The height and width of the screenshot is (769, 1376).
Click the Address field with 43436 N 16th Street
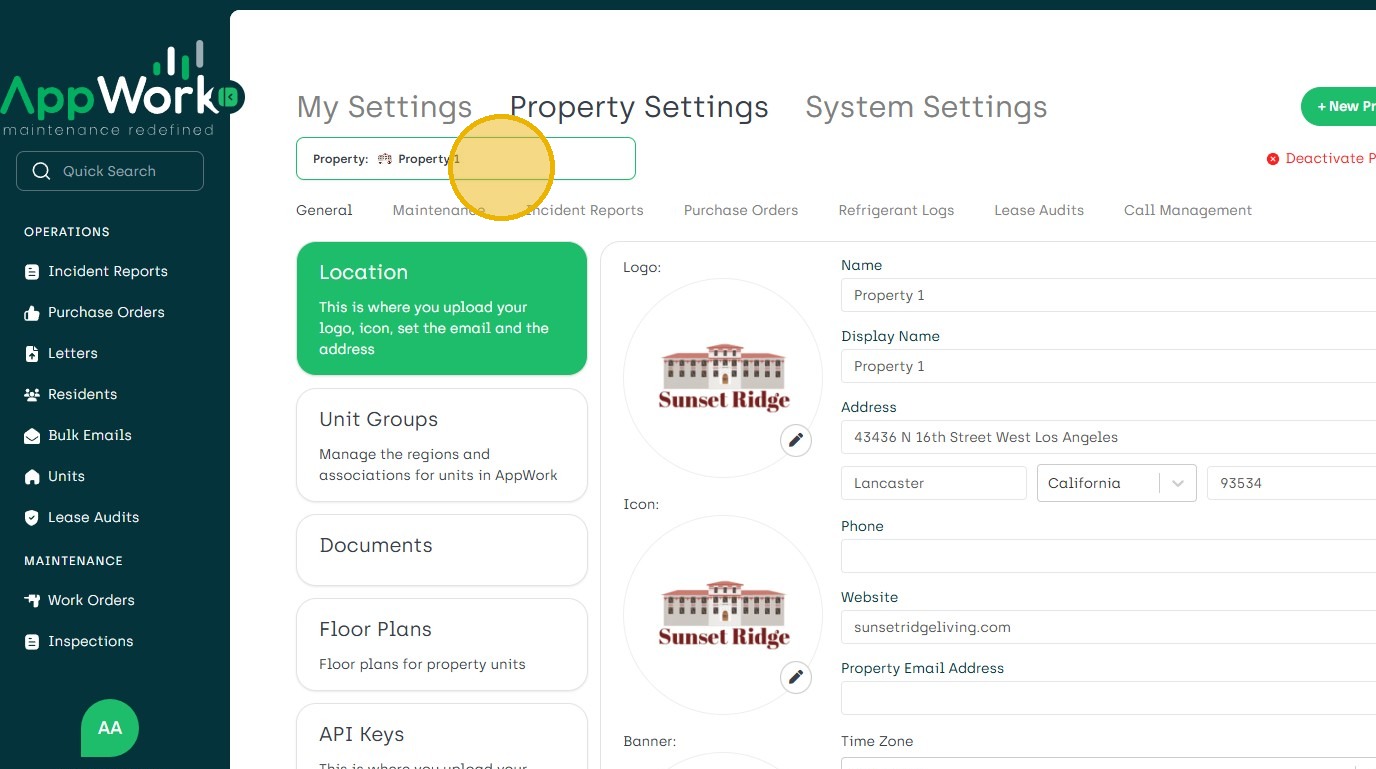(1108, 437)
